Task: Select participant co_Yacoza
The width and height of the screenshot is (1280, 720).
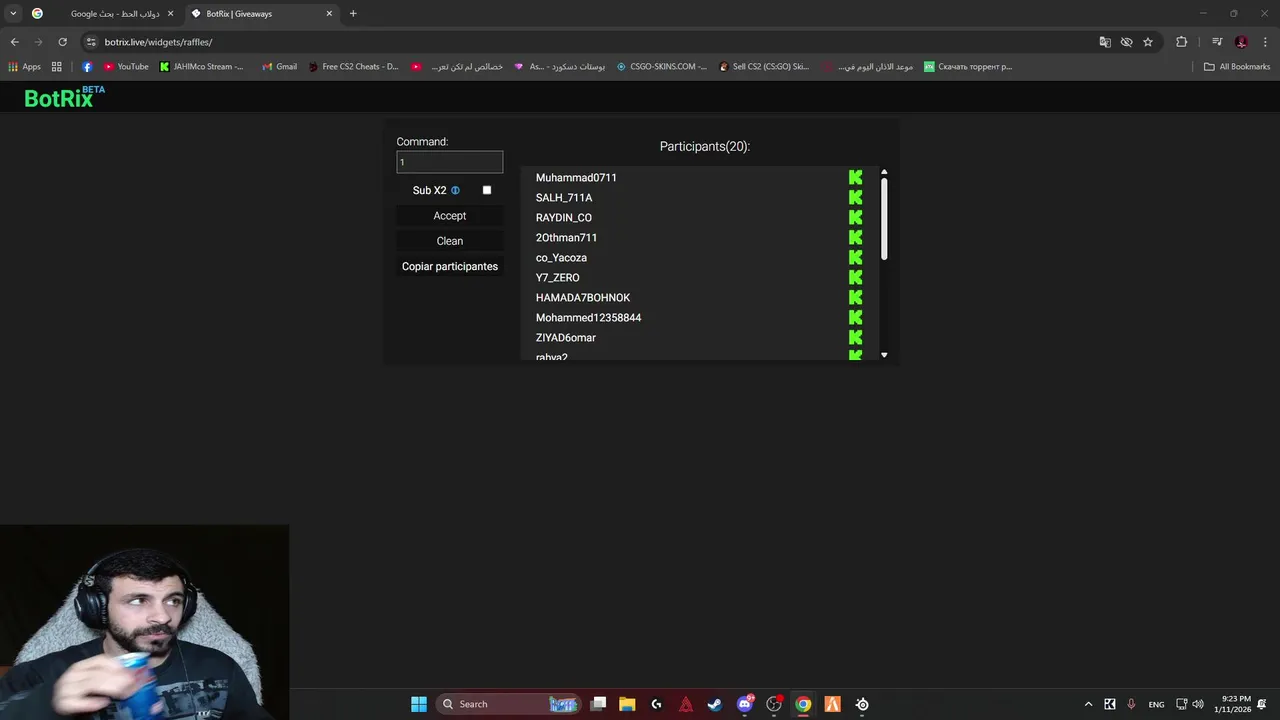Action: pos(561,258)
